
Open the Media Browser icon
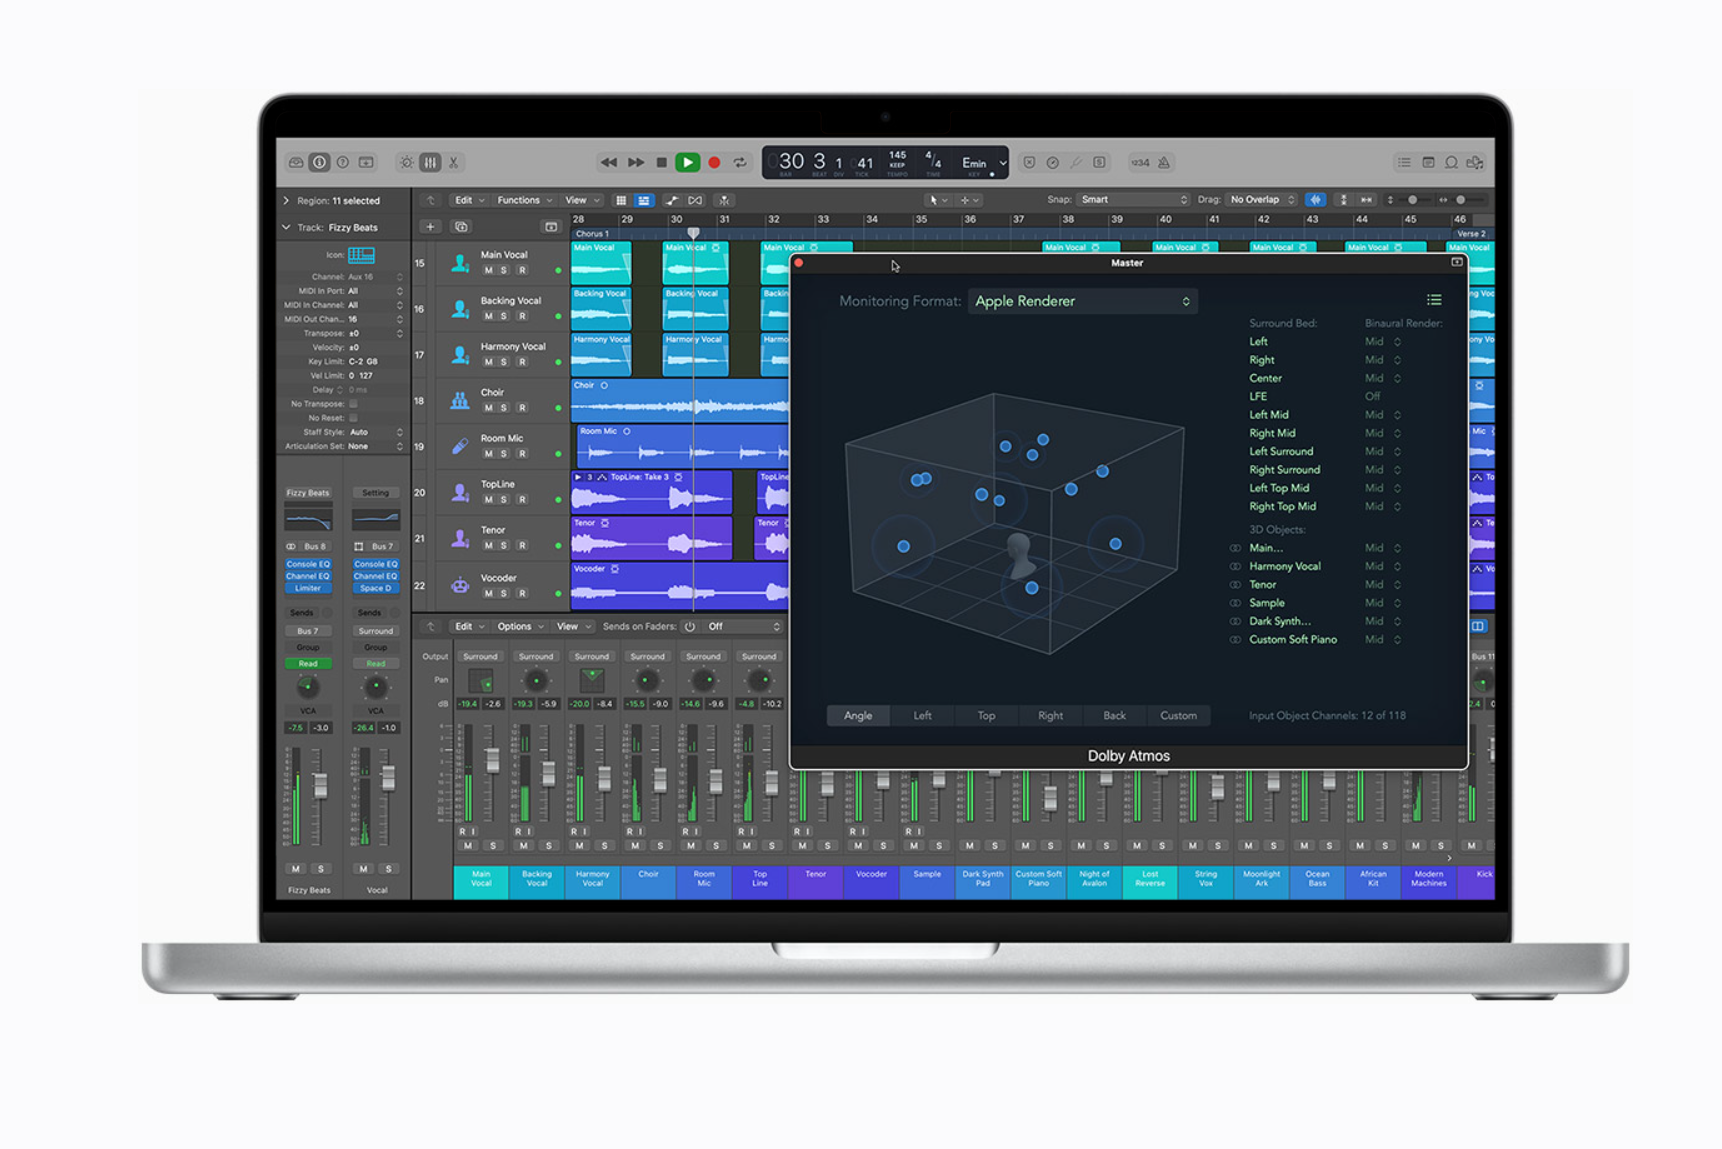coord(1475,162)
